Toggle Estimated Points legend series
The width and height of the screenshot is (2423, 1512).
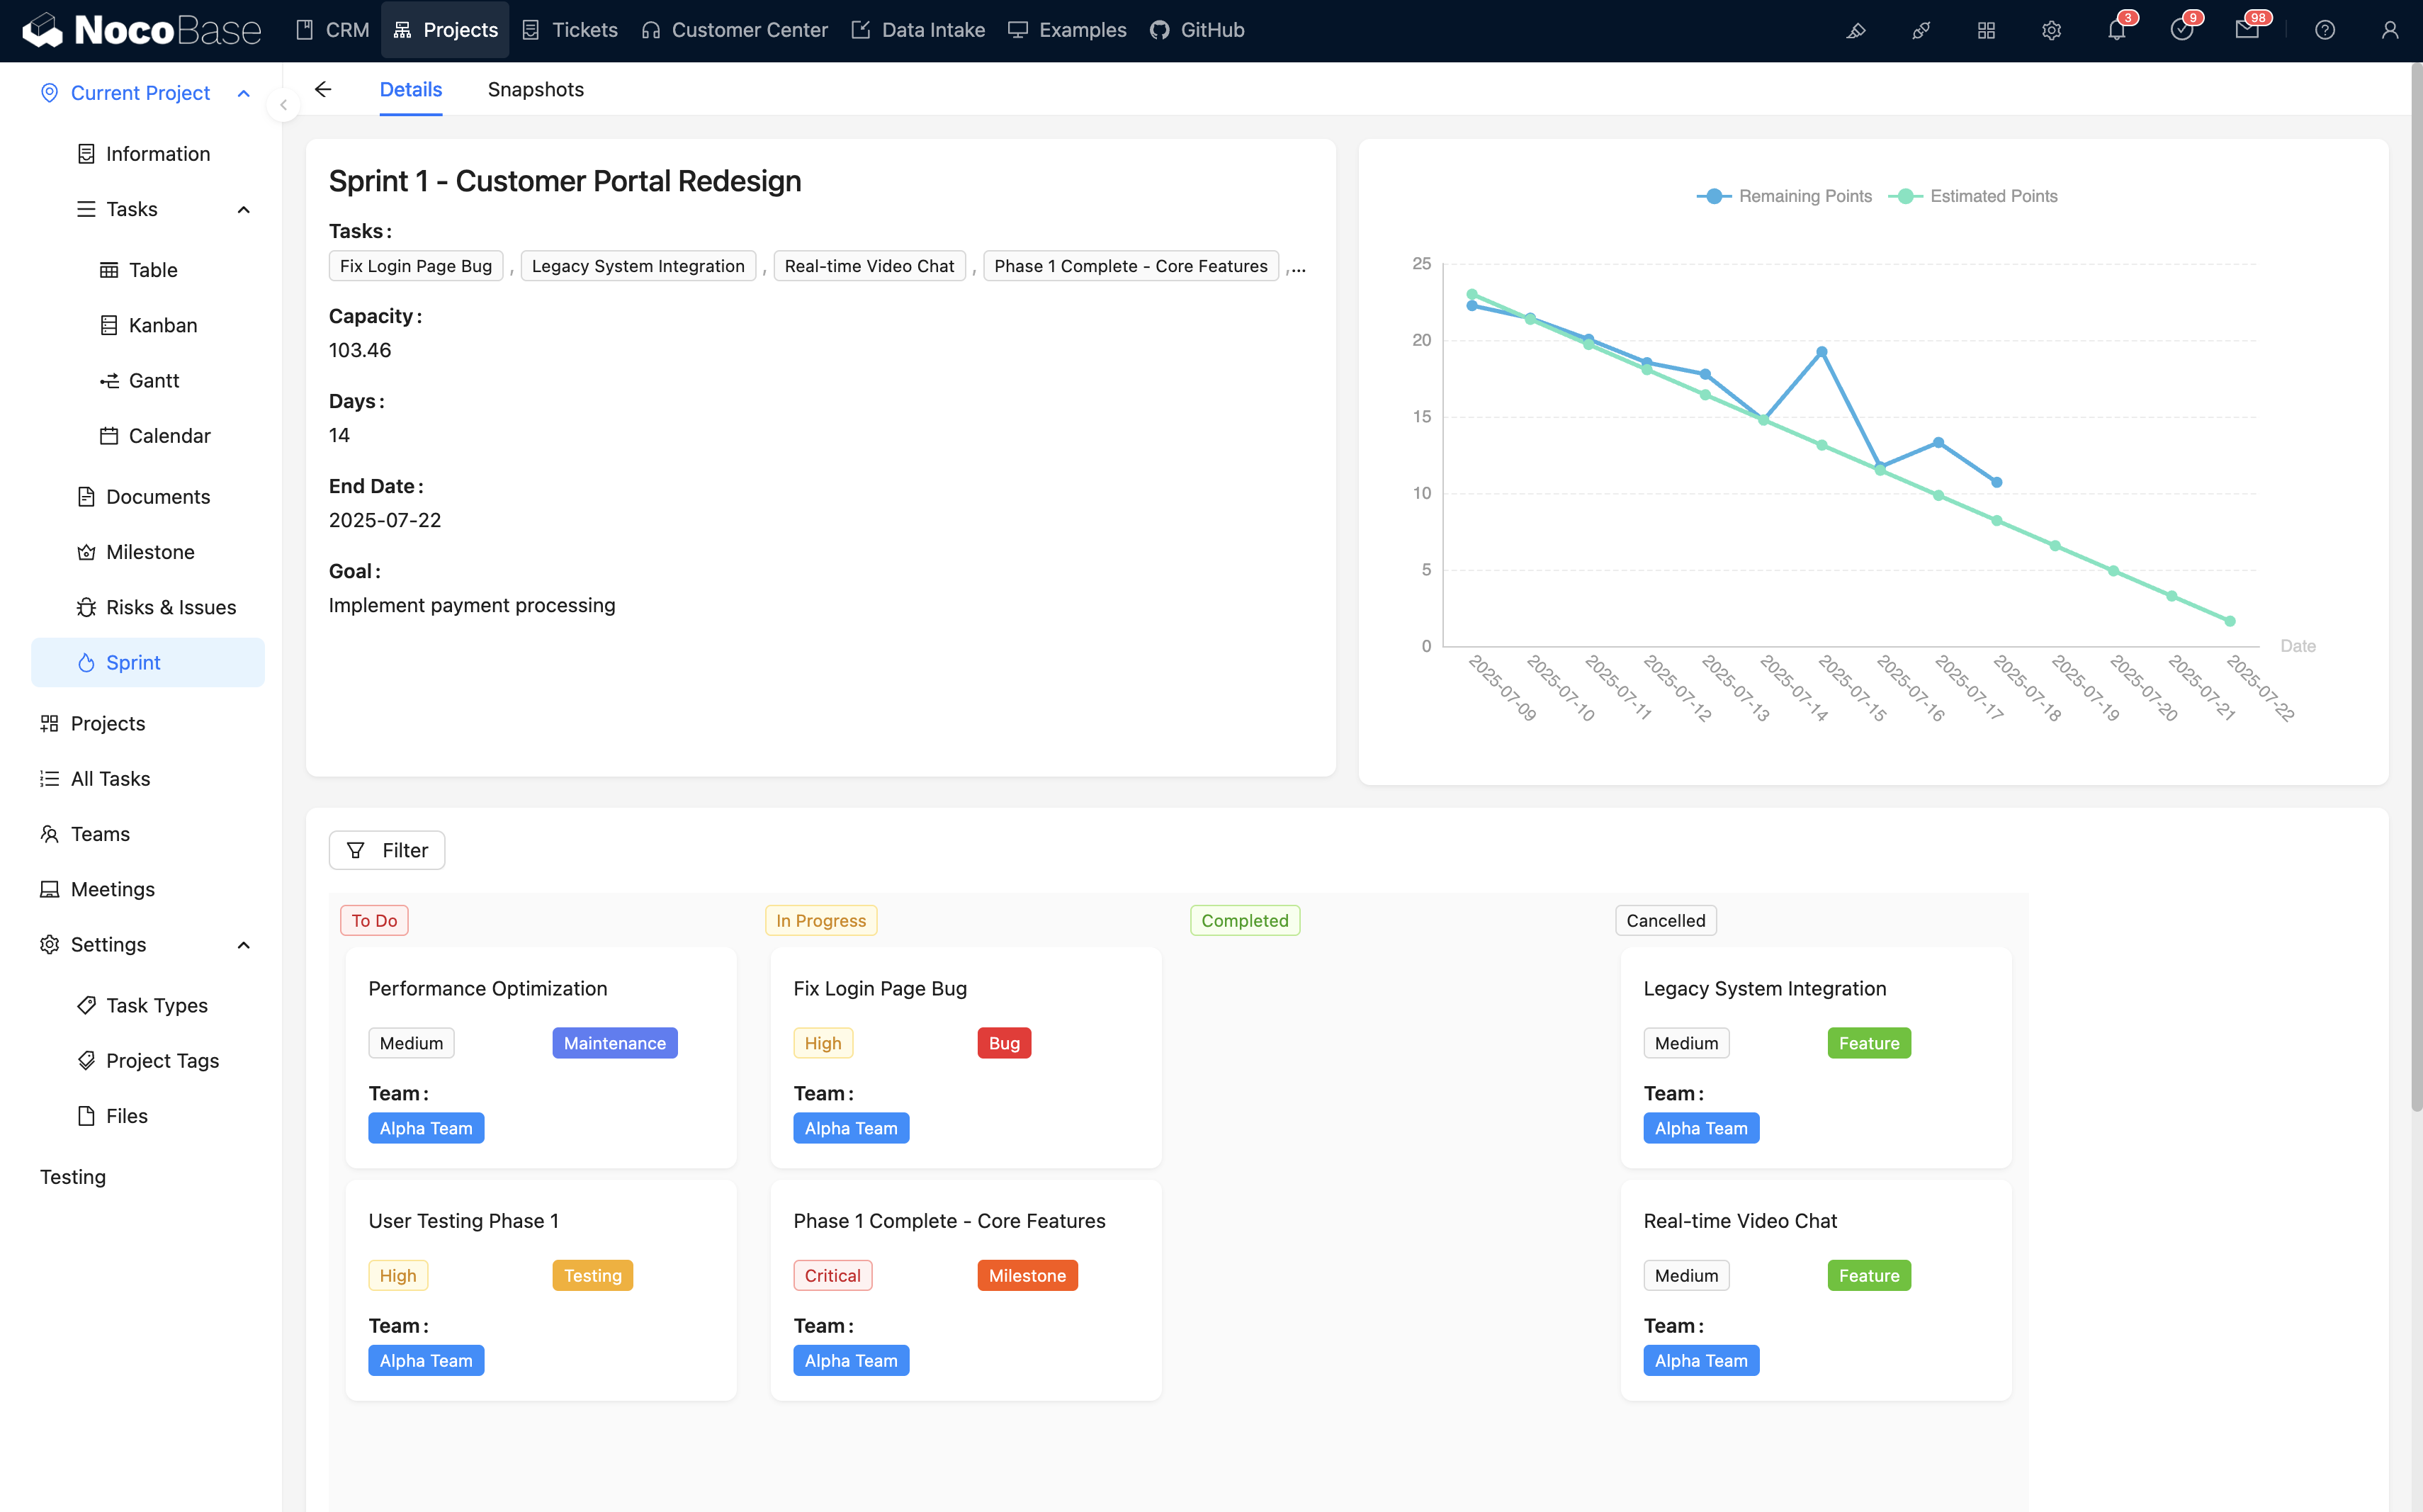(x=1974, y=196)
